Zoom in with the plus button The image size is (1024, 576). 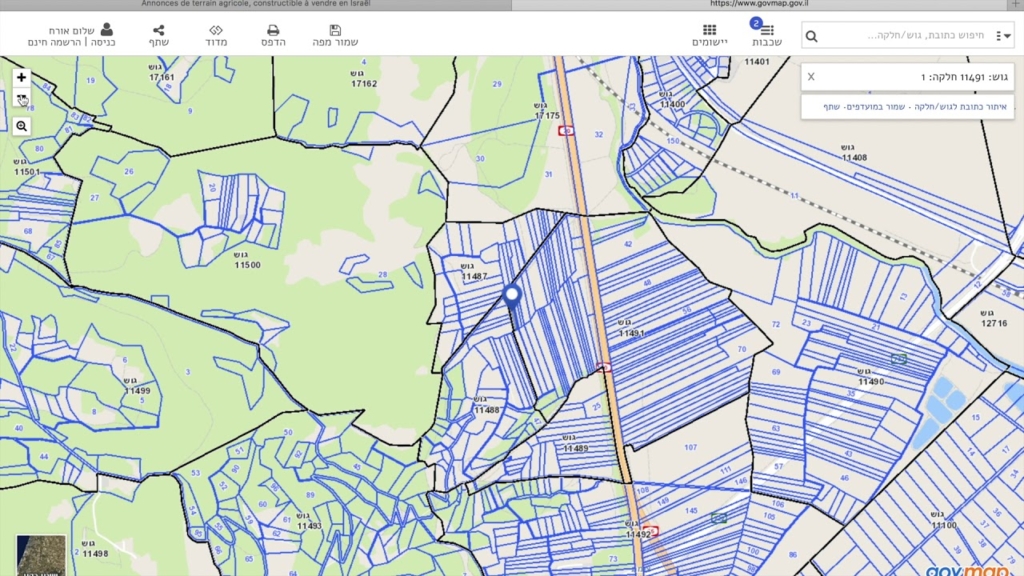[21, 78]
